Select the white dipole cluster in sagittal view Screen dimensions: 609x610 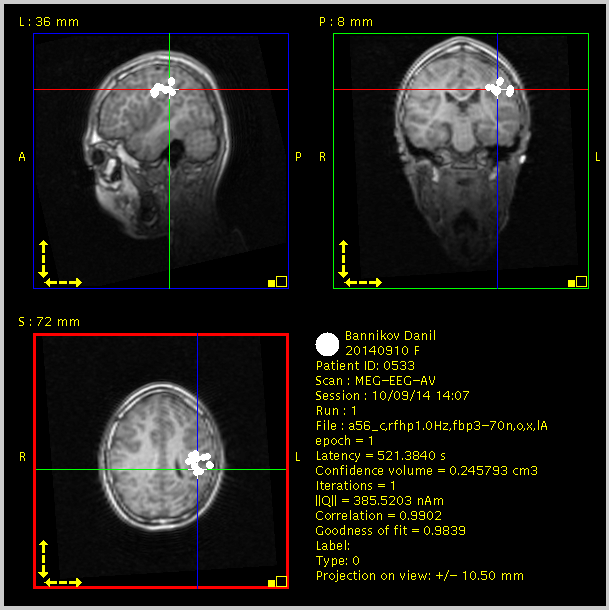[163, 88]
